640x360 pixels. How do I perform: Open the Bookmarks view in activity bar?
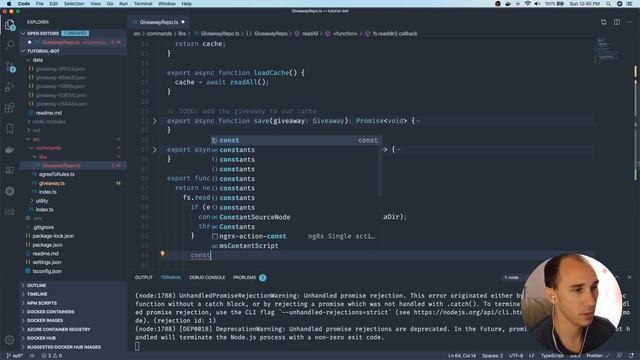pyautogui.click(x=10, y=129)
